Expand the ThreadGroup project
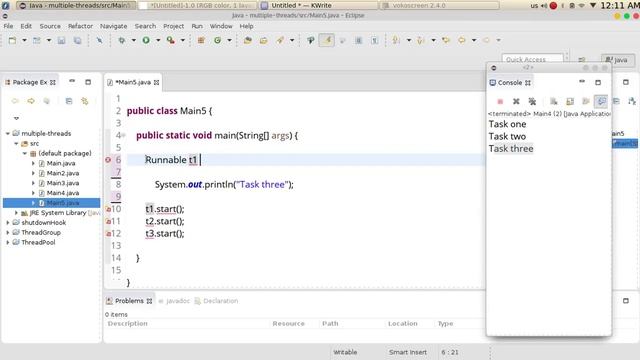Image resolution: width=640 pixels, height=360 pixels. point(8,232)
